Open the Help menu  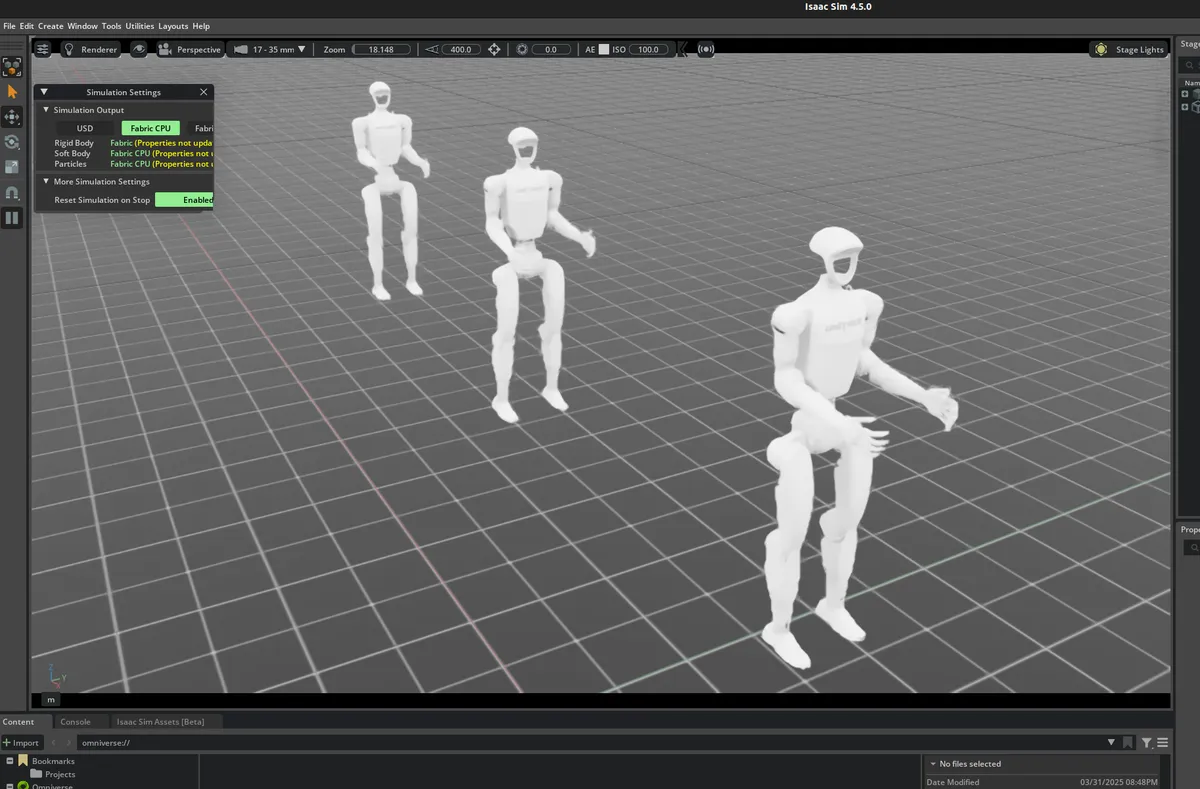click(201, 26)
